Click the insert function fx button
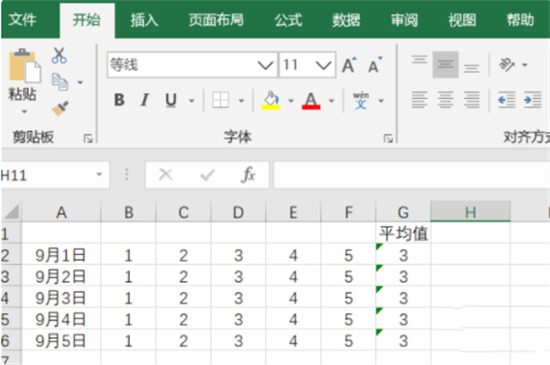The height and width of the screenshot is (365, 550). pyautogui.click(x=248, y=174)
